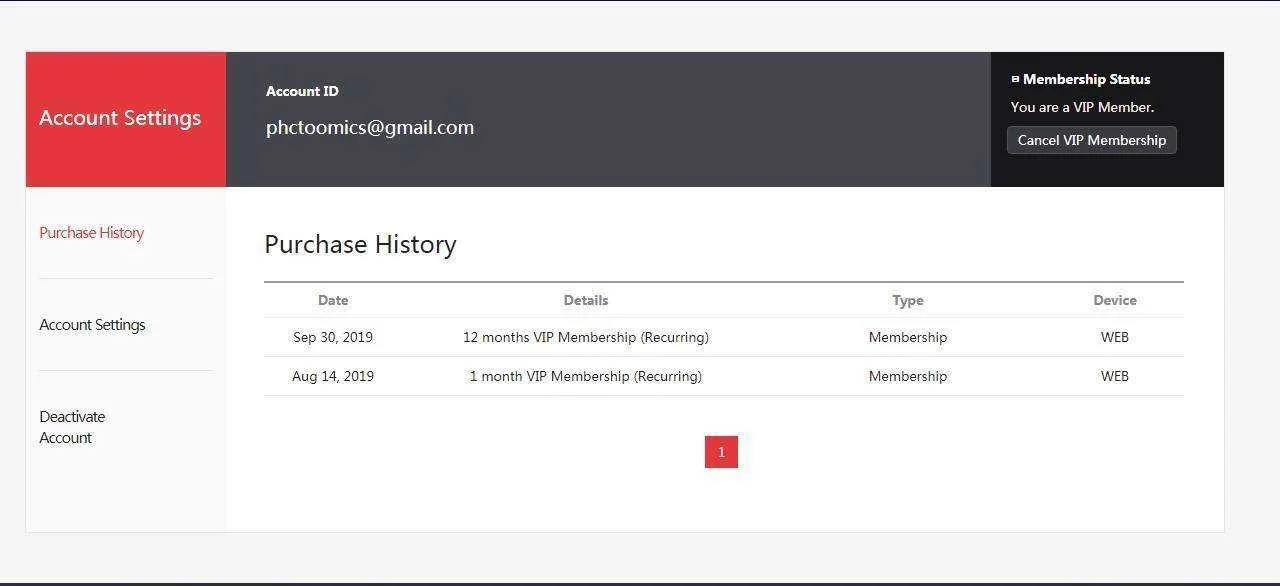1280x586 pixels.
Task: Click the Account ID label
Action: pyautogui.click(x=302, y=91)
